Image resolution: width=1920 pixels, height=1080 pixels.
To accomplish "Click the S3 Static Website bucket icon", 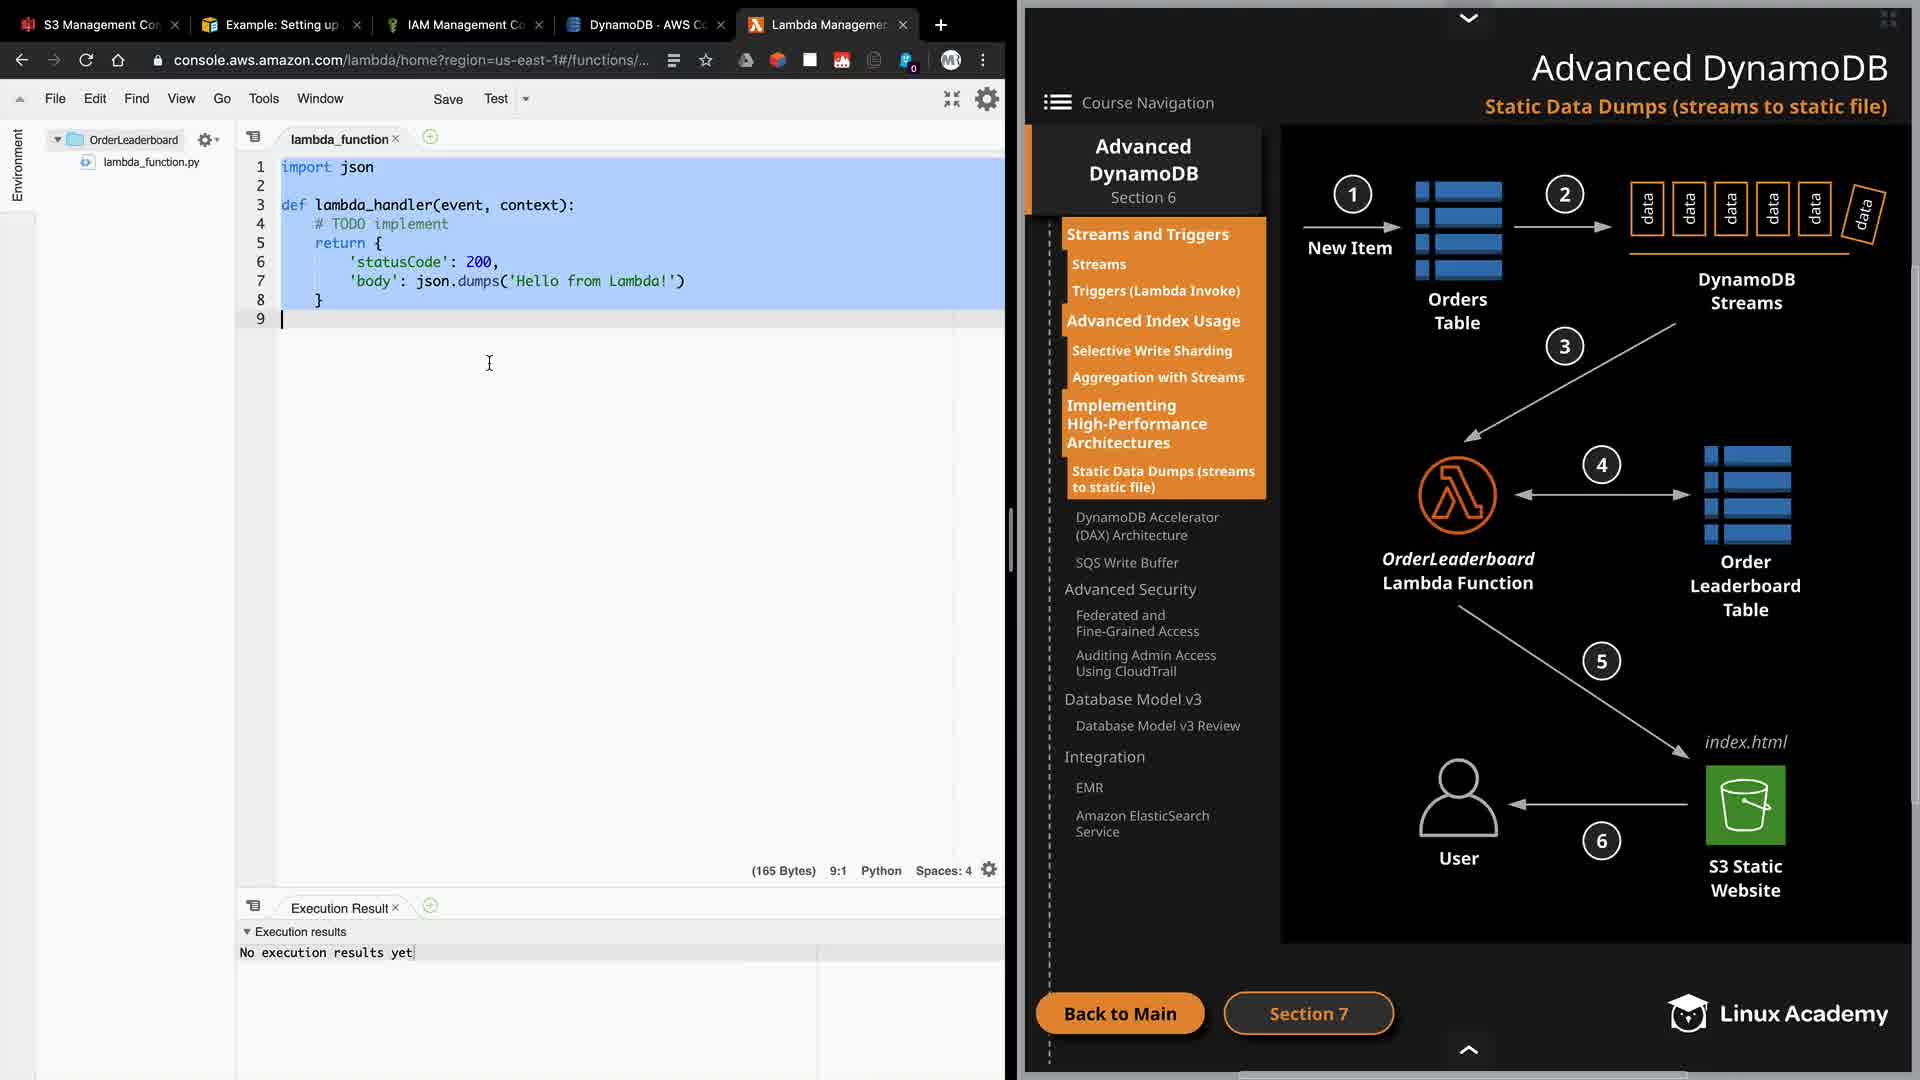I will [x=1745, y=805].
